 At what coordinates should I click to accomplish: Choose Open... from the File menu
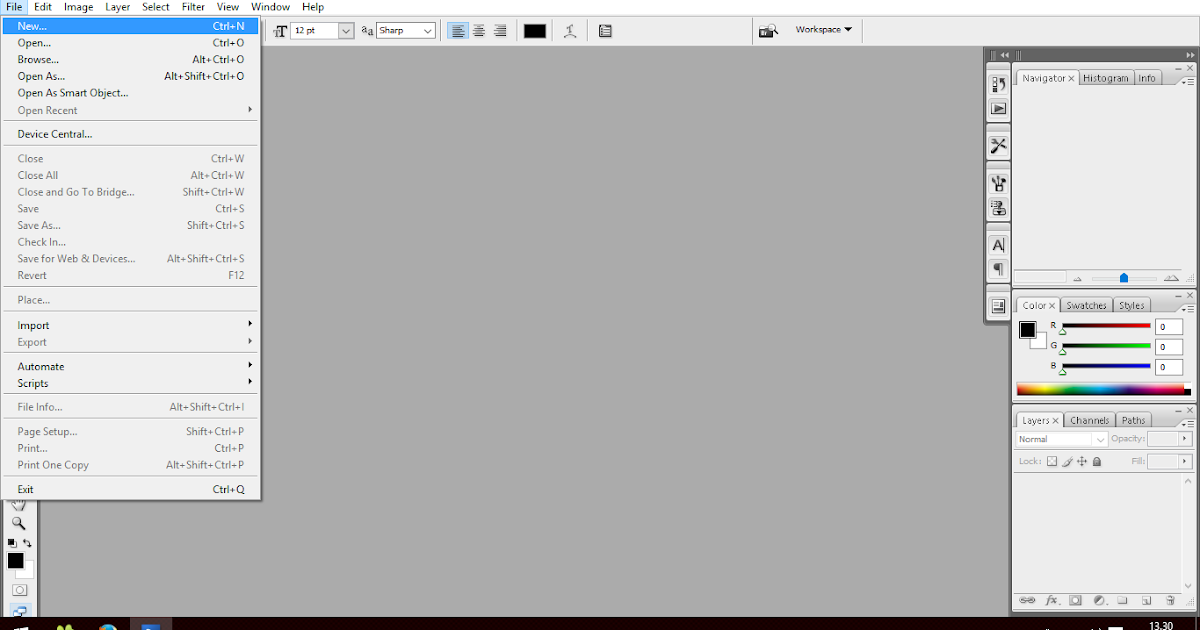tap(130, 43)
